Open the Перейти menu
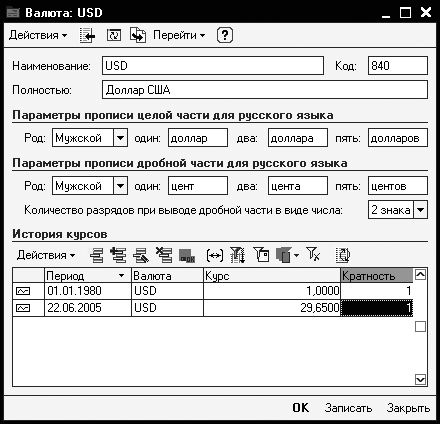The width and height of the screenshot is (440, 424). click(x=179, y=35)
